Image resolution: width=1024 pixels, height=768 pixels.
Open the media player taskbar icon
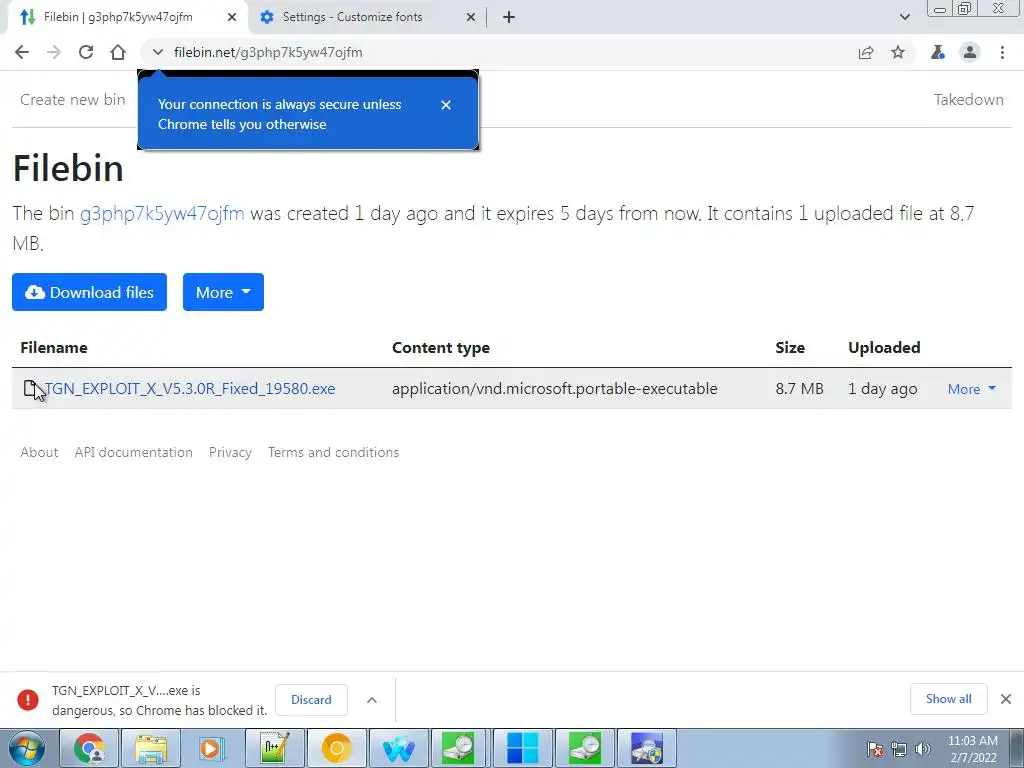(212, 748)
